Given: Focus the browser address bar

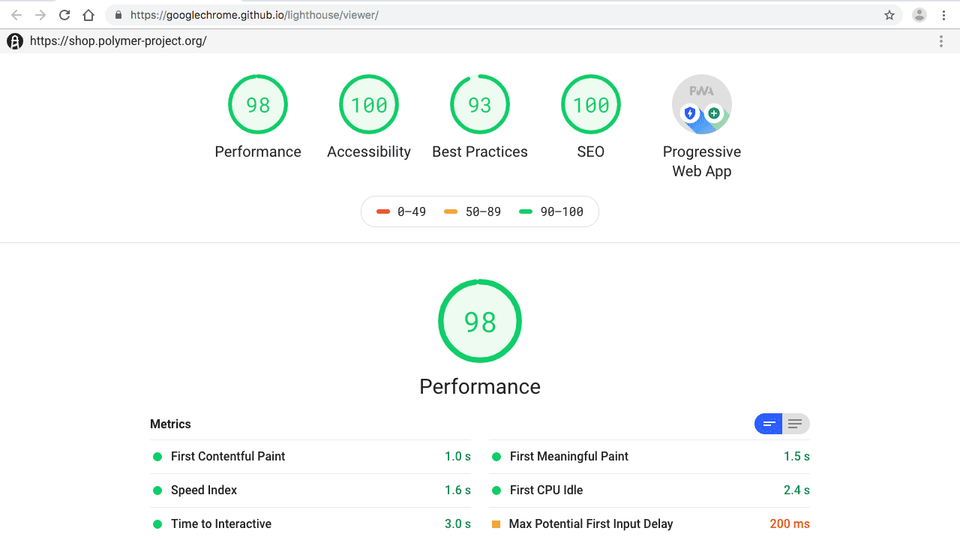Looking at the screenshot, I should [502, 15].
